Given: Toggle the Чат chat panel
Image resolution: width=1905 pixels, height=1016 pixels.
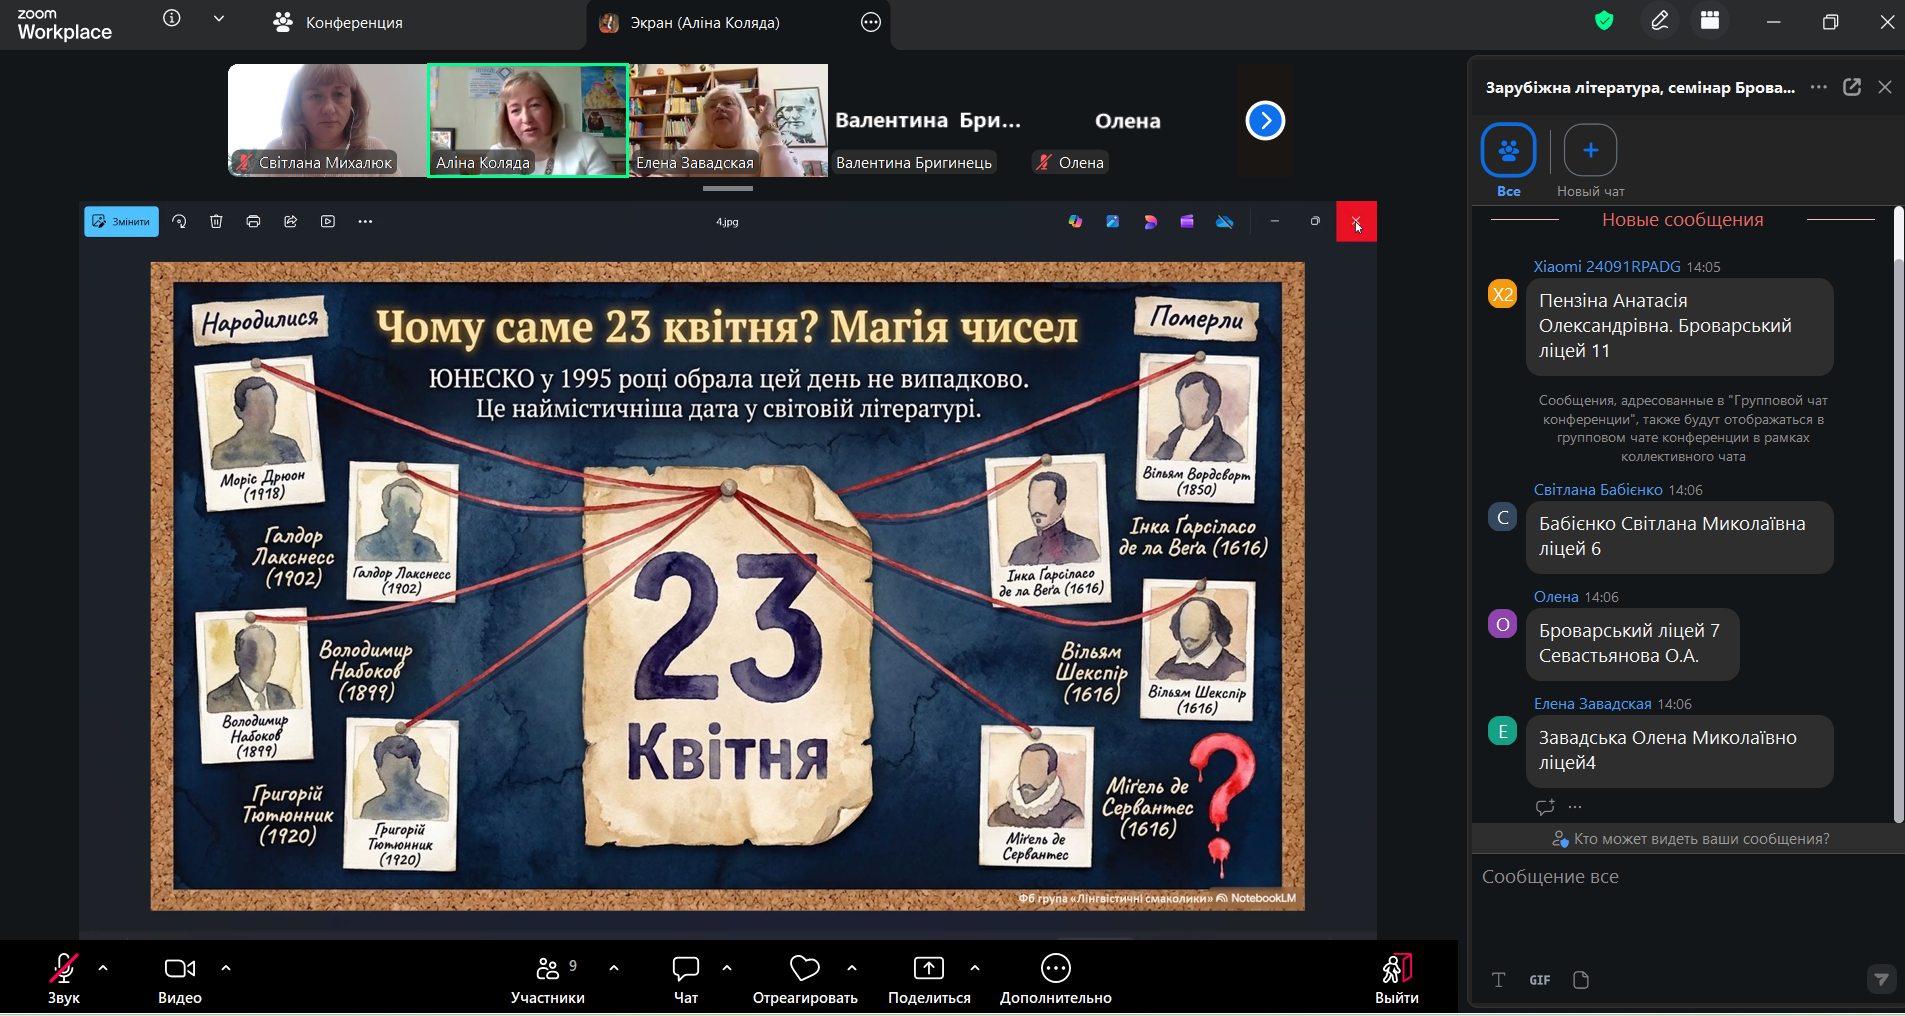Looking at the screenshot, I should click(686, 977).
